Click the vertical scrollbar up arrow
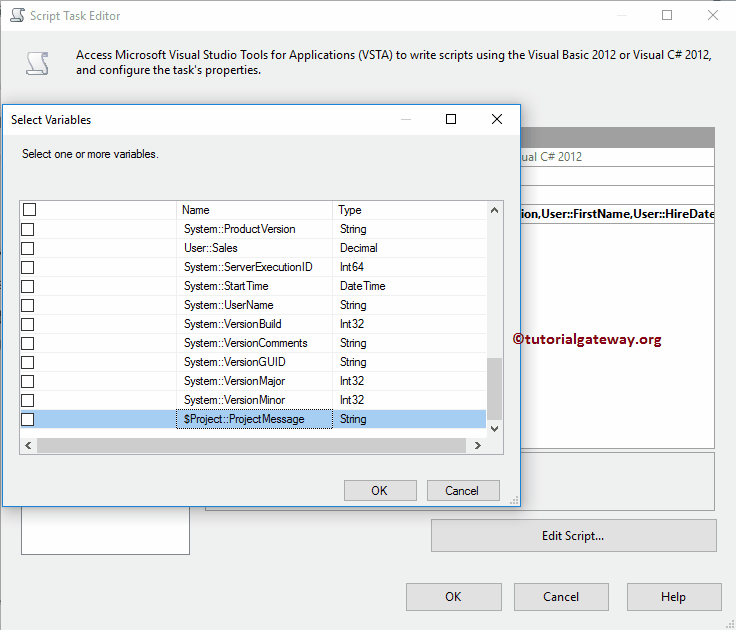The width and height of the screenshot is (736, 630). pos(494,210)
